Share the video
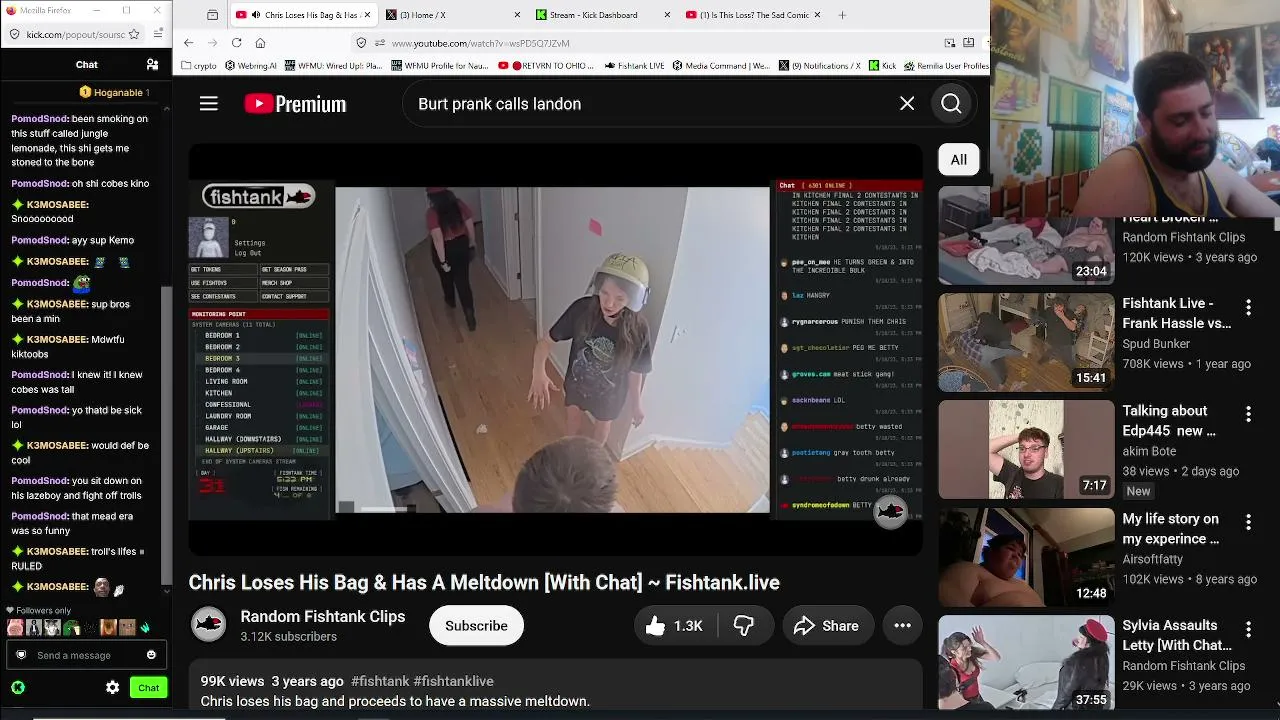 (826, 626)
